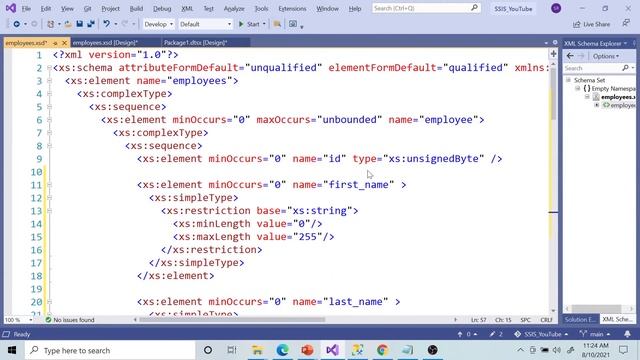Collapse the code fold on line 3
This screenshot has height=360, width=640.
(49, 81)
